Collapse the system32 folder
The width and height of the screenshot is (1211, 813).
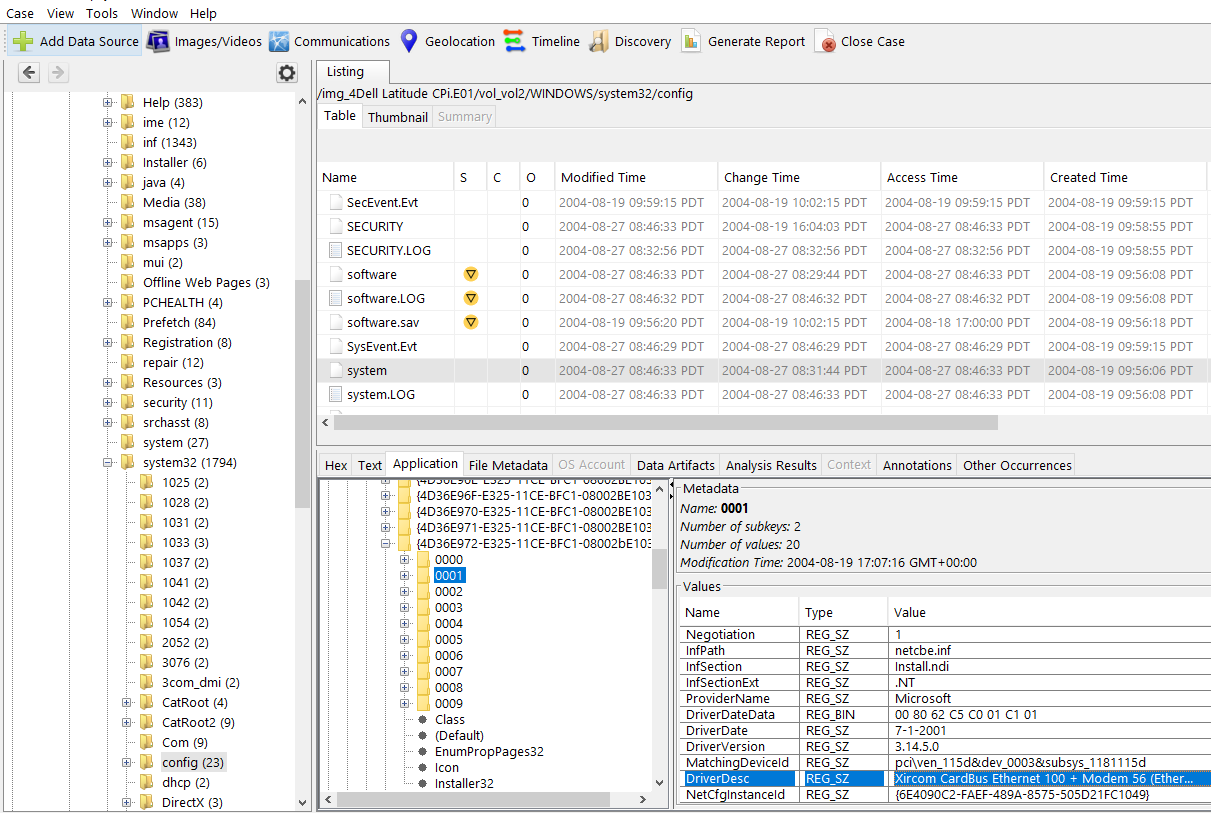pos(108,462)
